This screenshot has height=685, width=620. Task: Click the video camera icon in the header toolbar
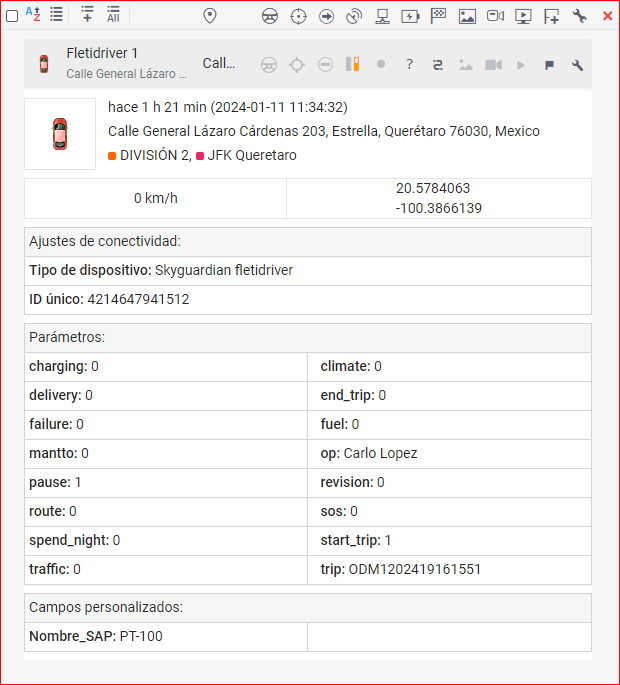pos(495,16)
